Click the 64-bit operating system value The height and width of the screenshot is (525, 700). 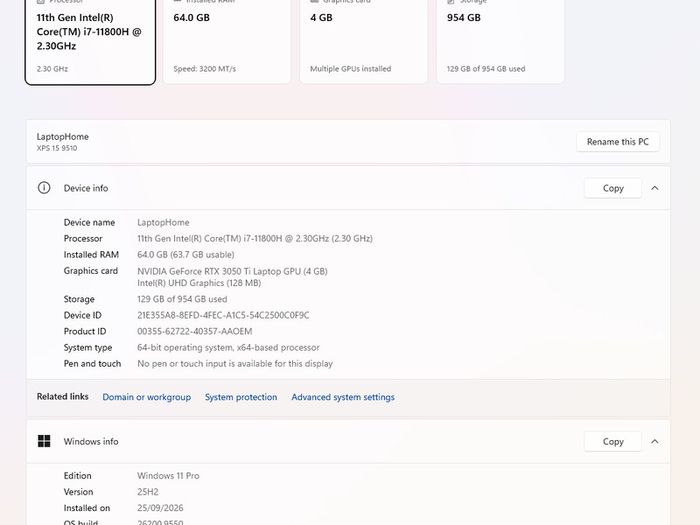point(228,347)
